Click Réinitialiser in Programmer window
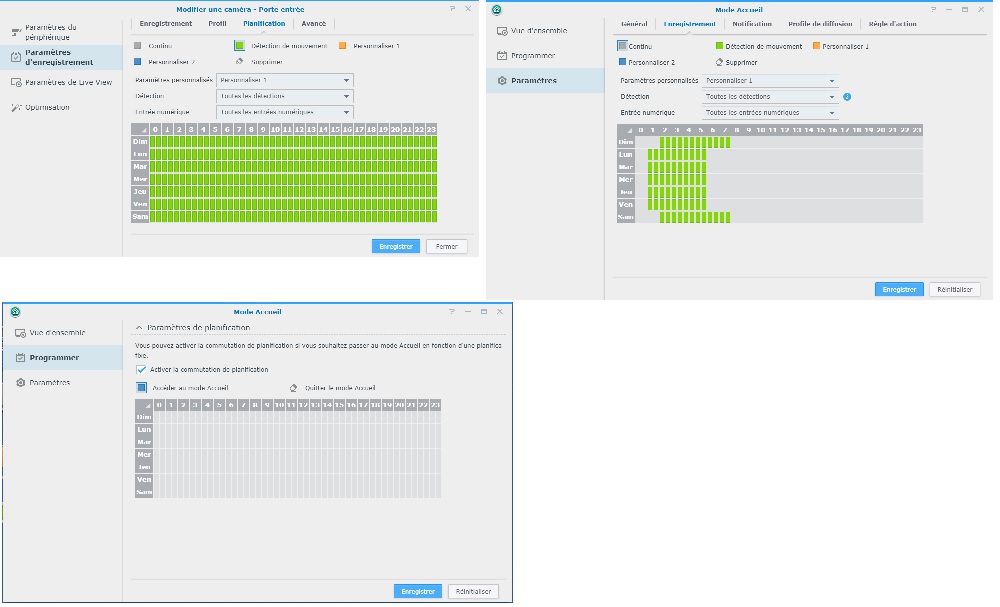This screenshot has height=607, width=1000. [474, 592]
